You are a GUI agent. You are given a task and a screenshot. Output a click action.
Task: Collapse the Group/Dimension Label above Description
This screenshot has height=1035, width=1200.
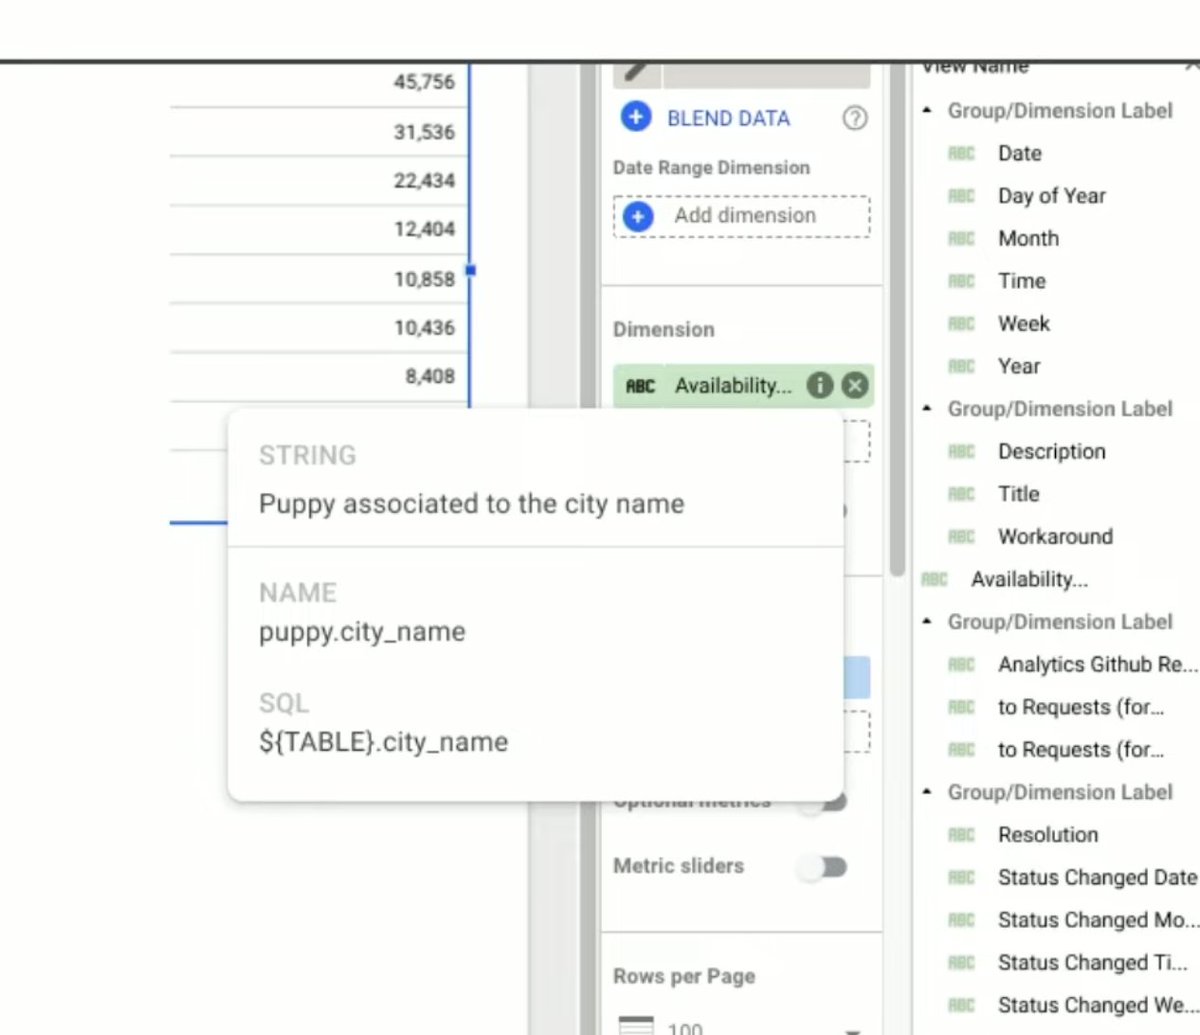tap(927, 409)
